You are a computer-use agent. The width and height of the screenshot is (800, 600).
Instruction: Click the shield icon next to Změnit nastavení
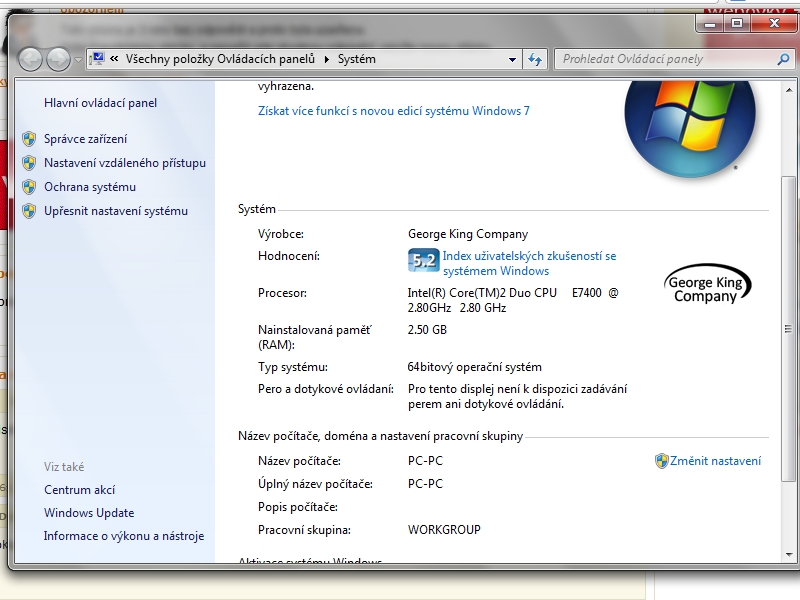pyautogui.click(x=661, y=461)
